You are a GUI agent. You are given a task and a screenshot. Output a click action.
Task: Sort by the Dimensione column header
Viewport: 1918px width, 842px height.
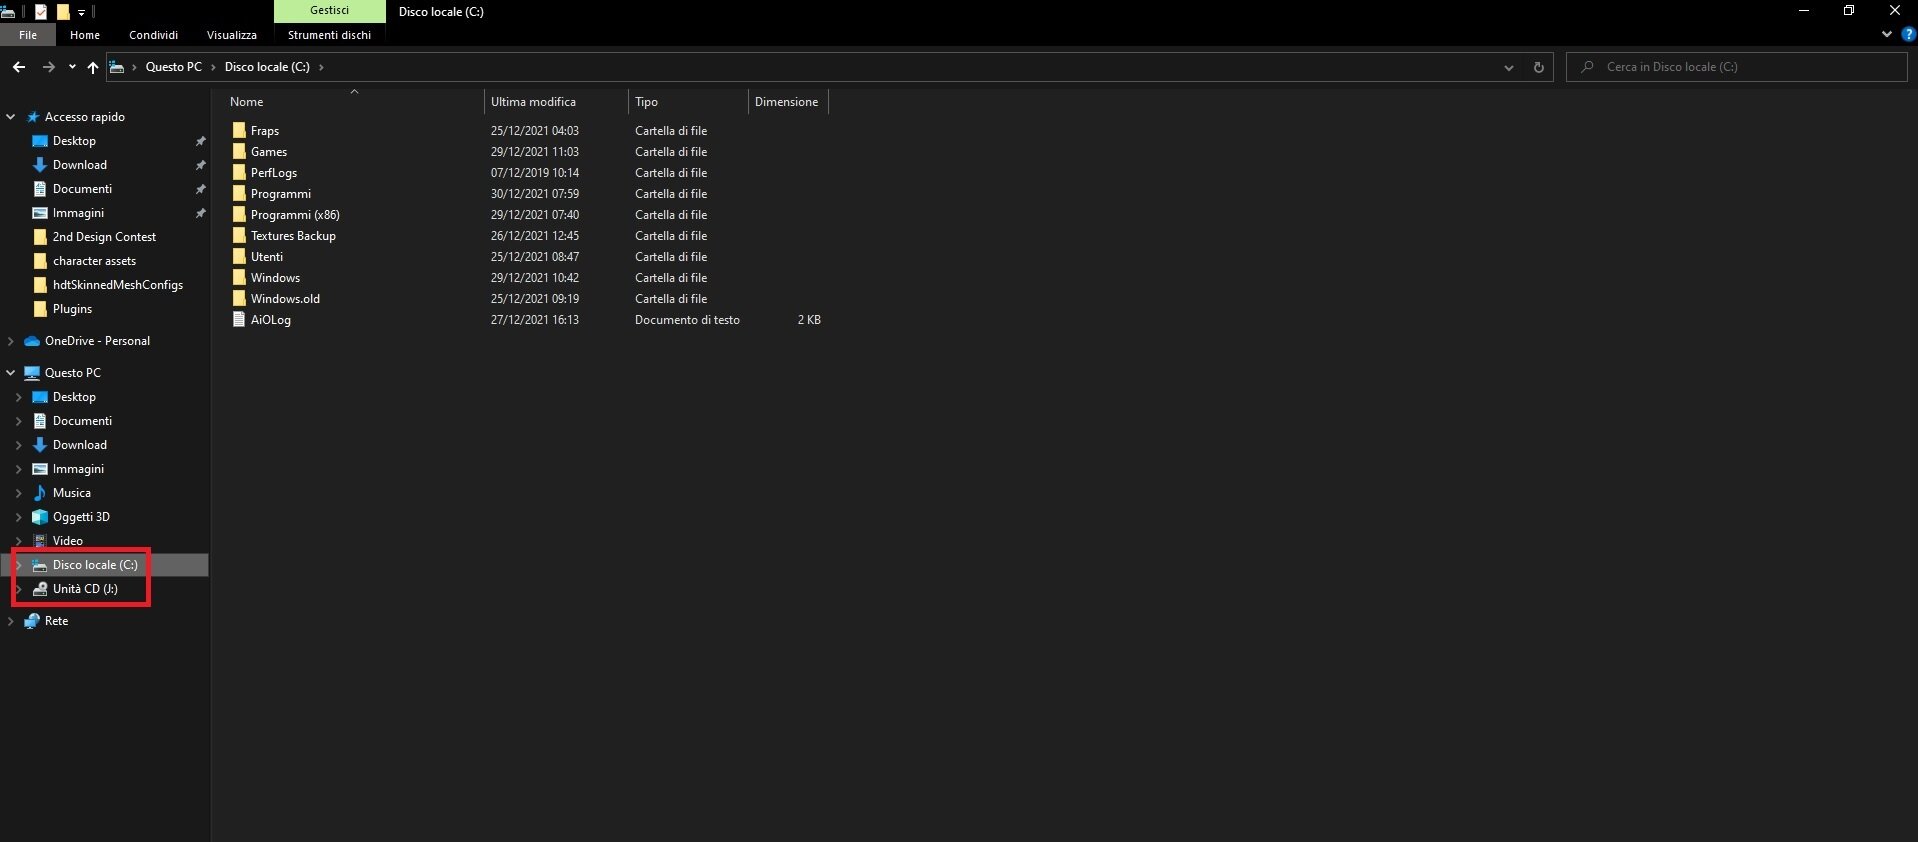[x=788, y=102]
